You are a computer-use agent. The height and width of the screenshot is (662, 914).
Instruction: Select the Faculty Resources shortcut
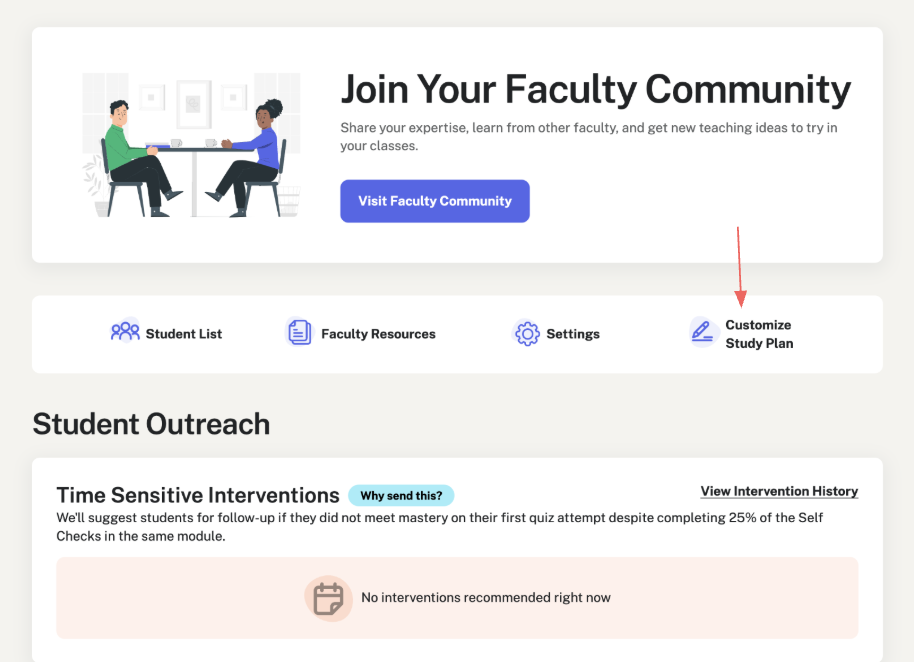[x=377, y=333]
